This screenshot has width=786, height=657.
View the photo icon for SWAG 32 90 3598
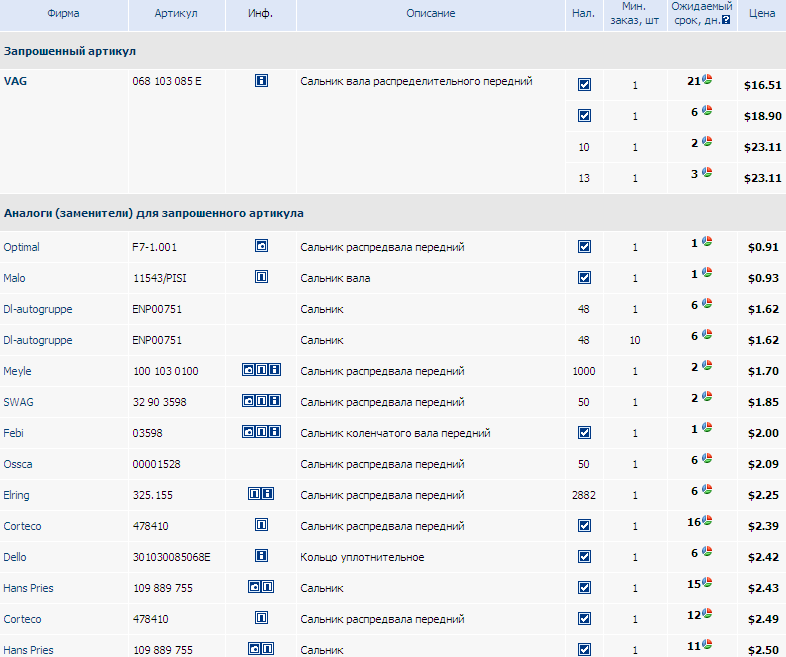249,401
